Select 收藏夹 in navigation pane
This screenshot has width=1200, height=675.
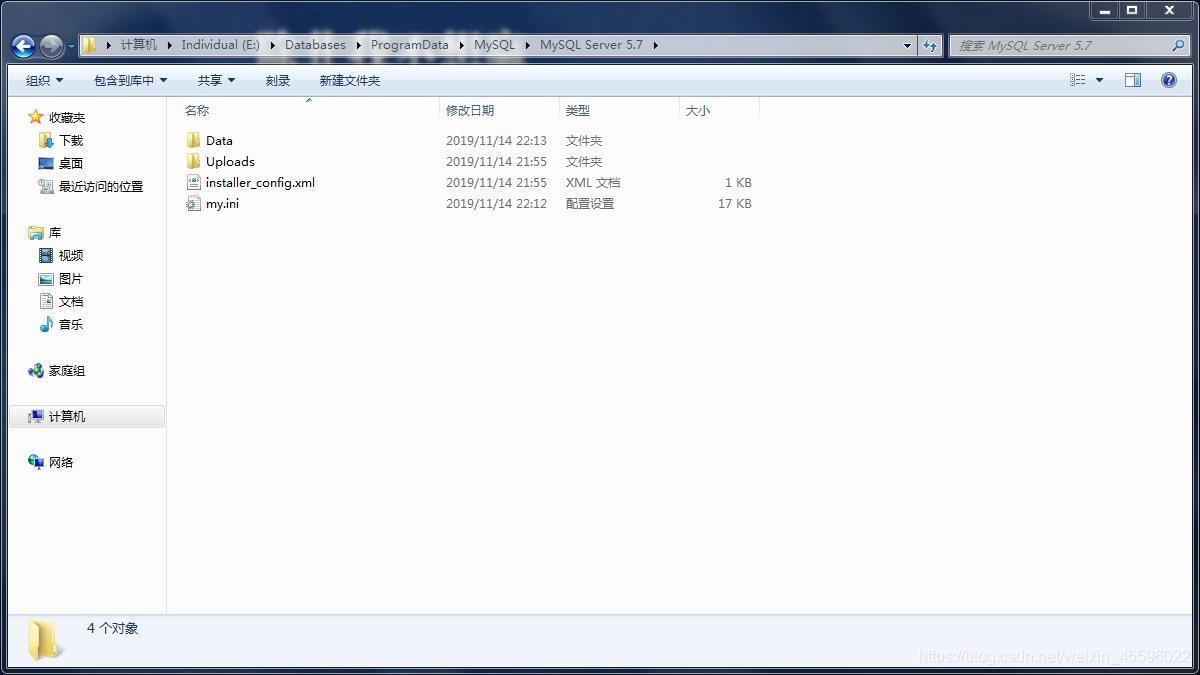click(67, 117)
